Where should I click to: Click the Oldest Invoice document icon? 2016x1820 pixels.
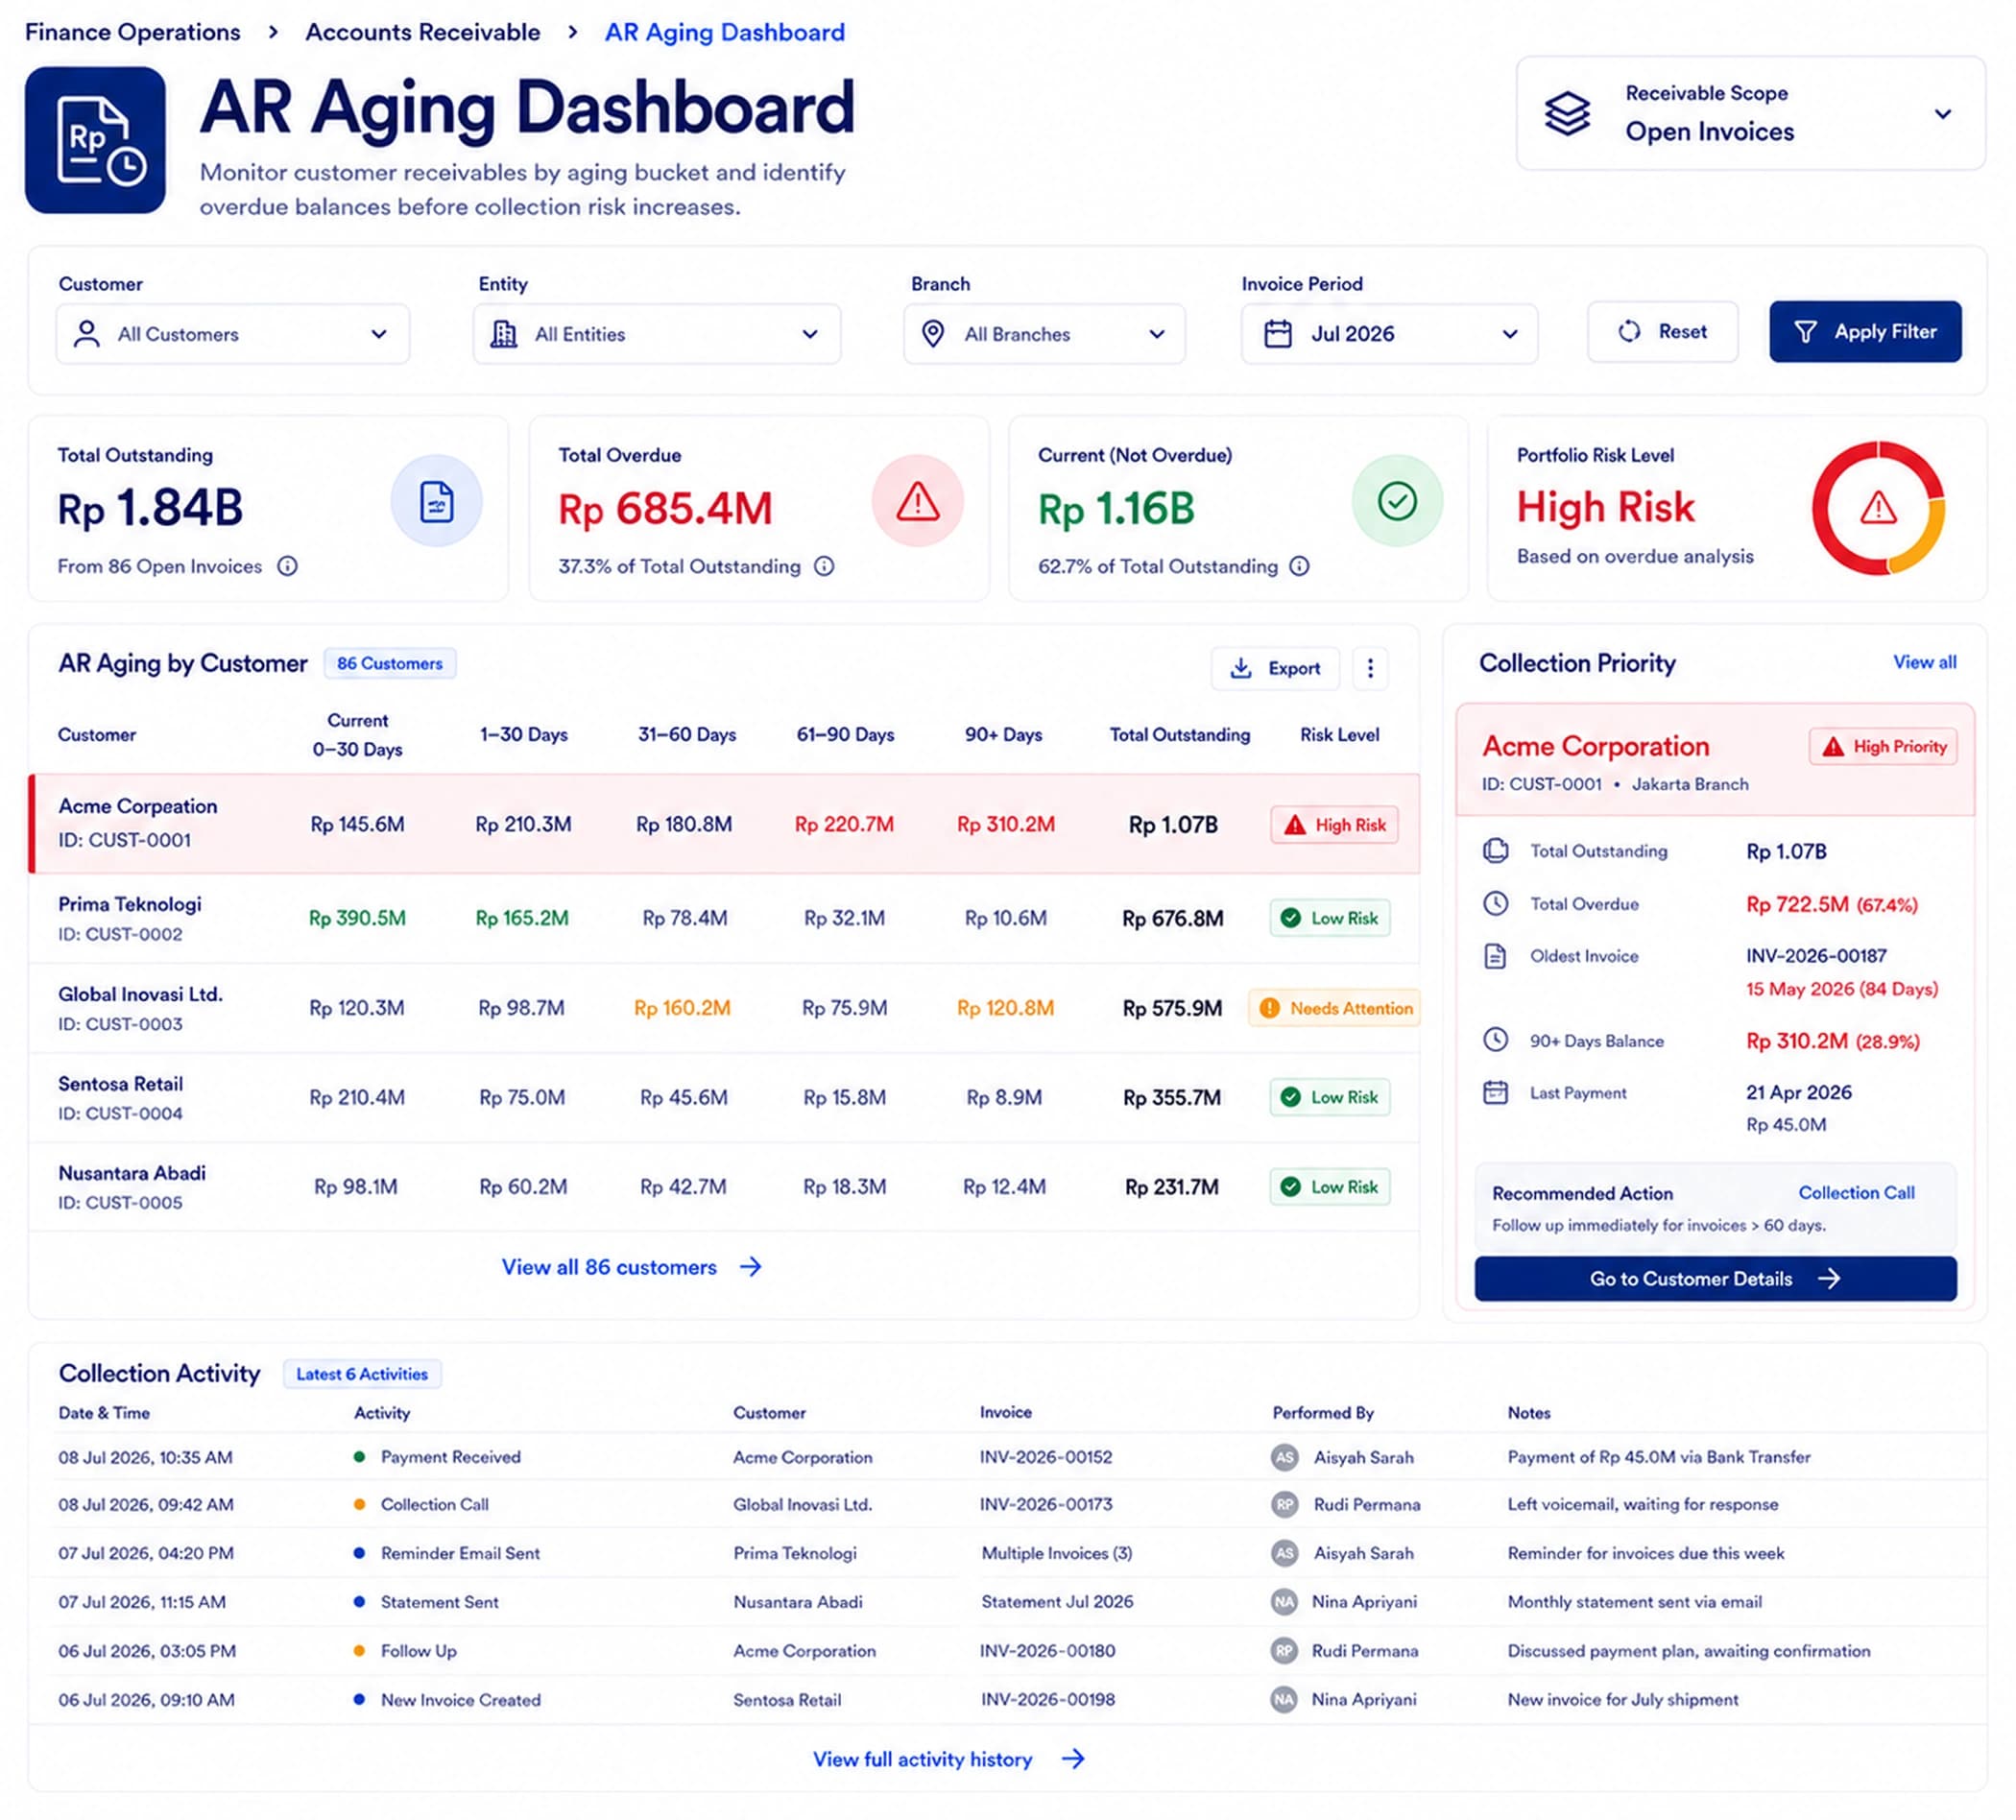(1495, 956)
